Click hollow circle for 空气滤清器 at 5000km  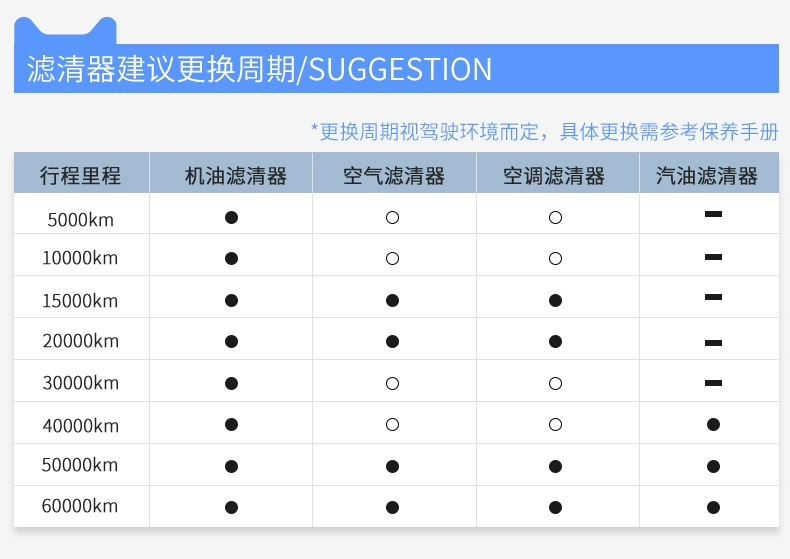tap(392, 218)
